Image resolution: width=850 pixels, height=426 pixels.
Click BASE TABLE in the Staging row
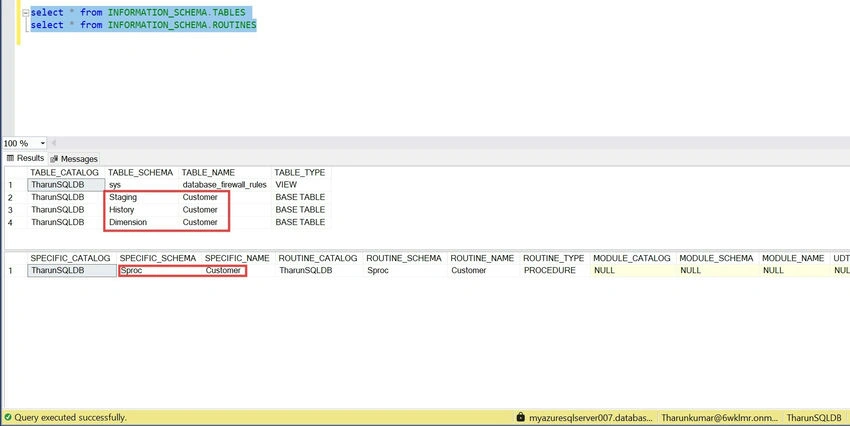click(x=300, y=197)
